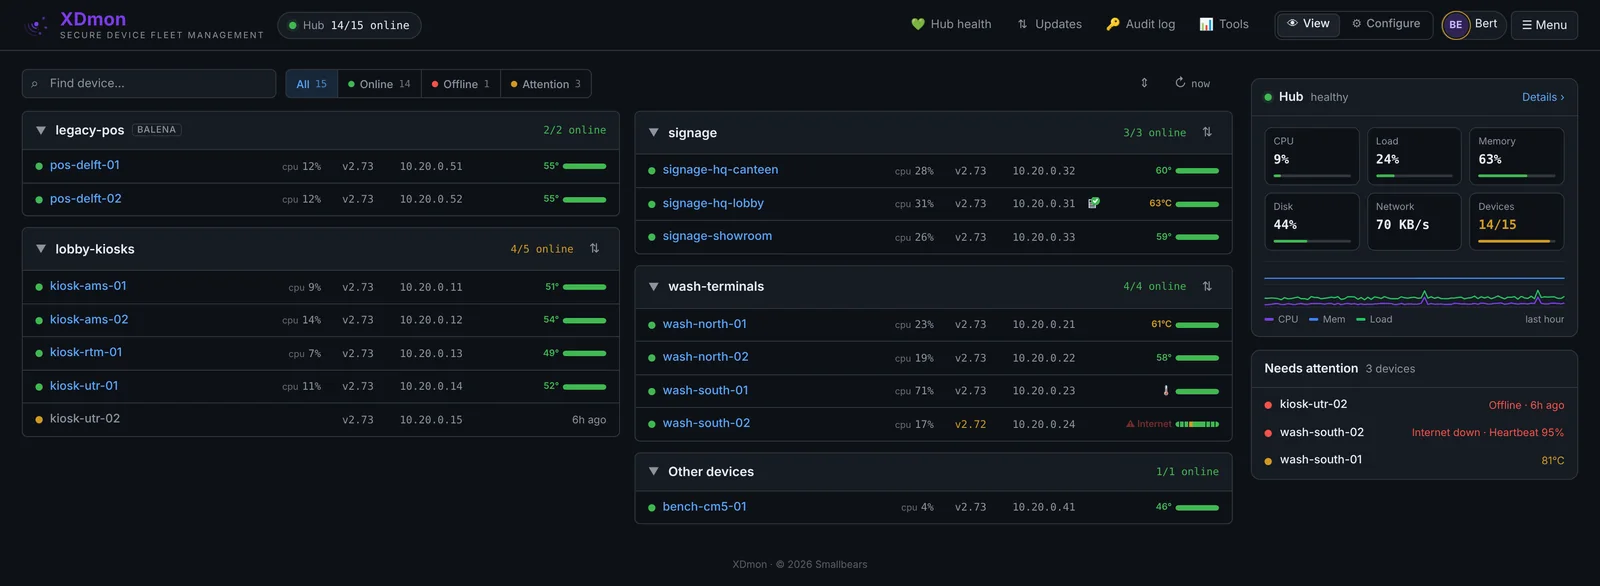Select the All 15 filter tab

[x=312, y=84]
